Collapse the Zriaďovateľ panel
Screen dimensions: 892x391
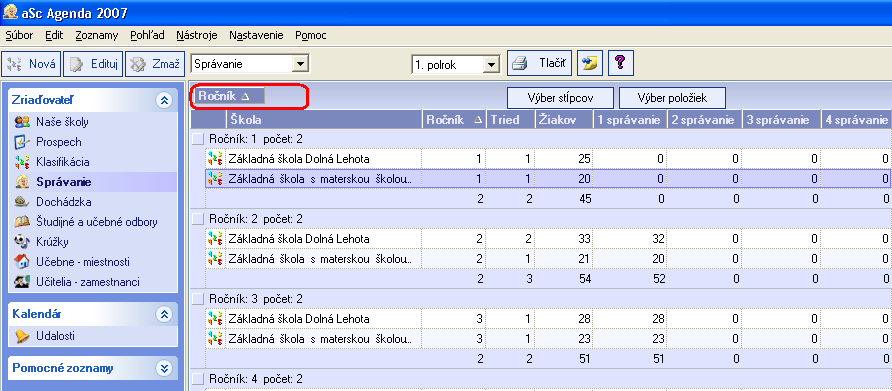tap(164, 101)
